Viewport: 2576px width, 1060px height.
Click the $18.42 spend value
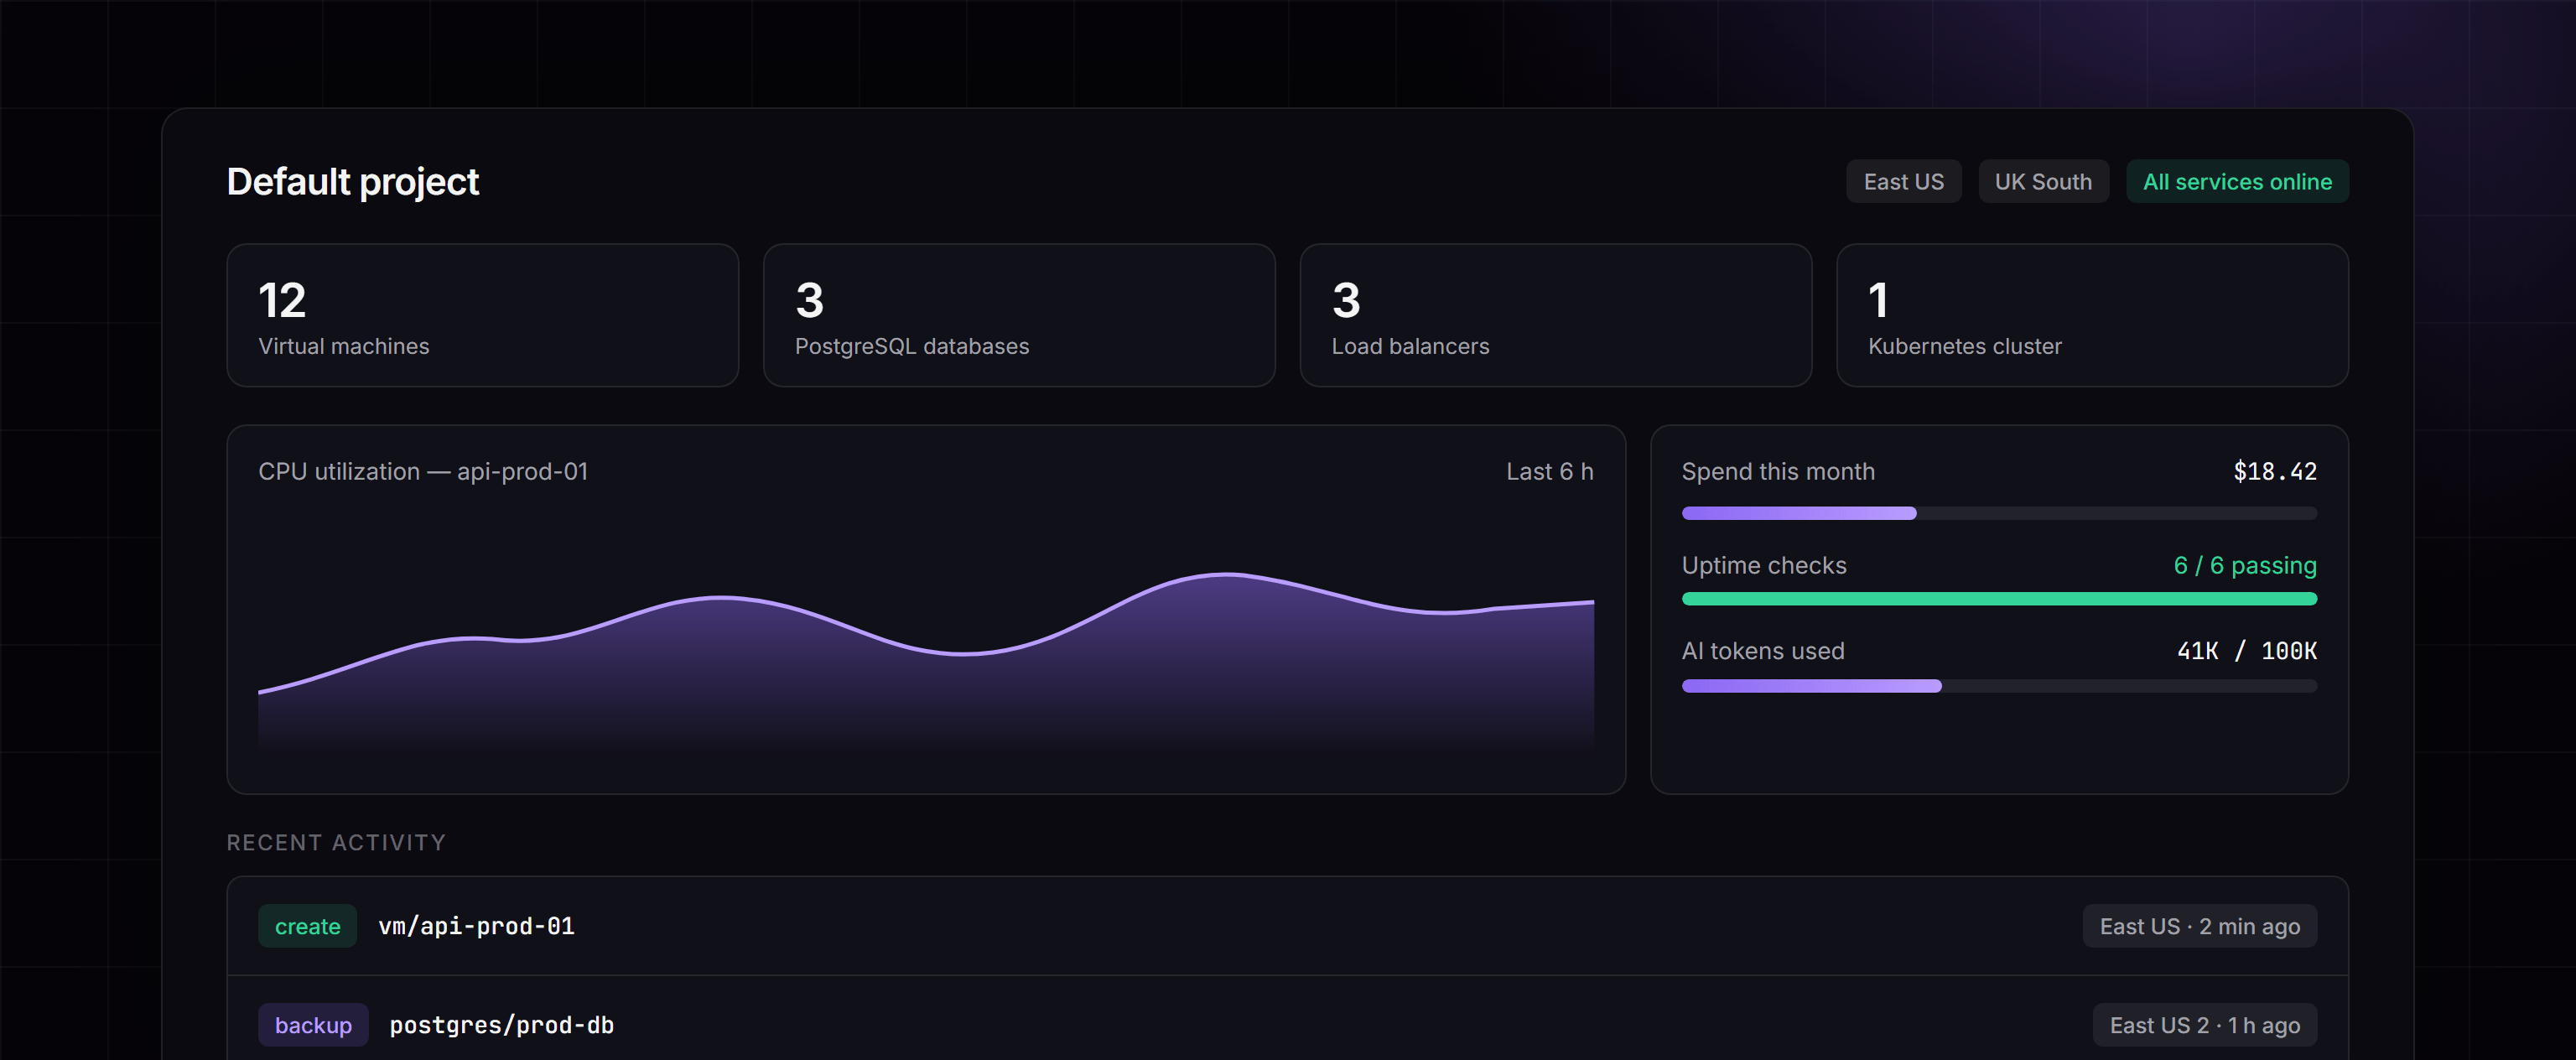point(2275,471)
